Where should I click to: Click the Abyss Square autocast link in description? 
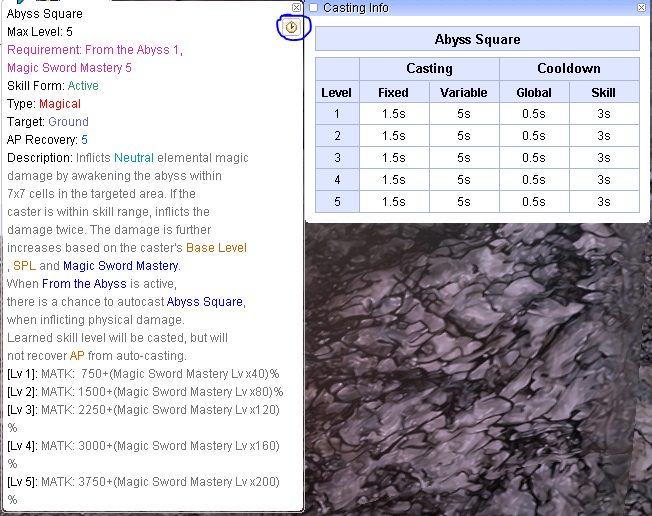pos(205,302)
